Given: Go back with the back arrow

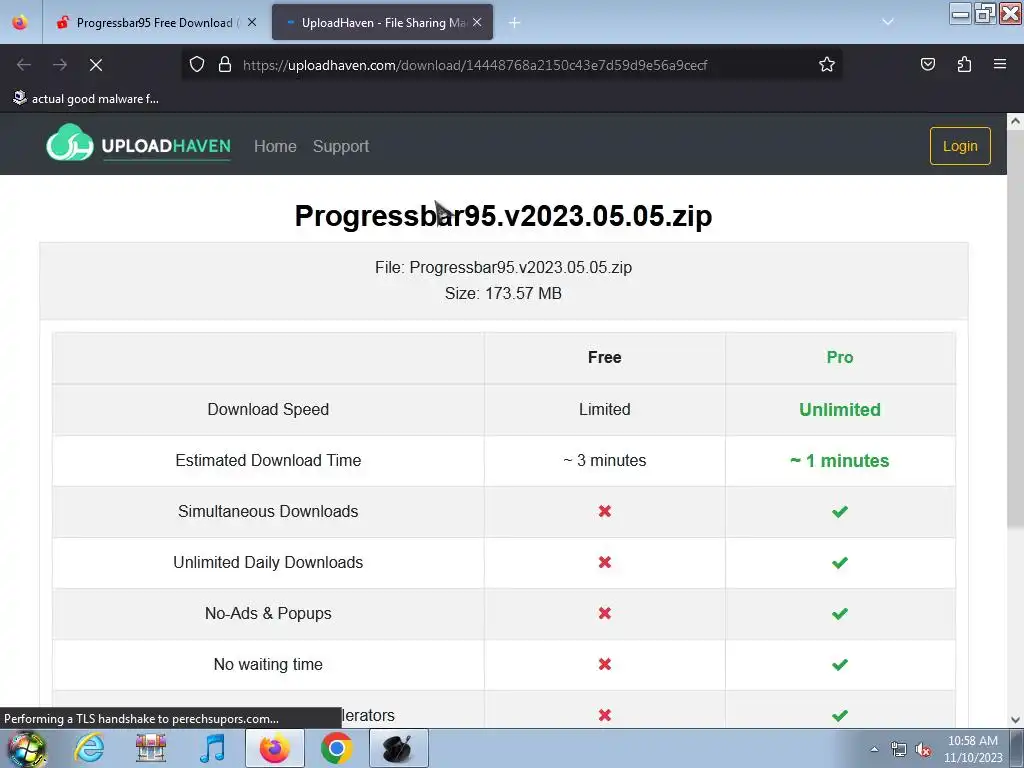Looking at the screenshot, I should click(24, 65).
